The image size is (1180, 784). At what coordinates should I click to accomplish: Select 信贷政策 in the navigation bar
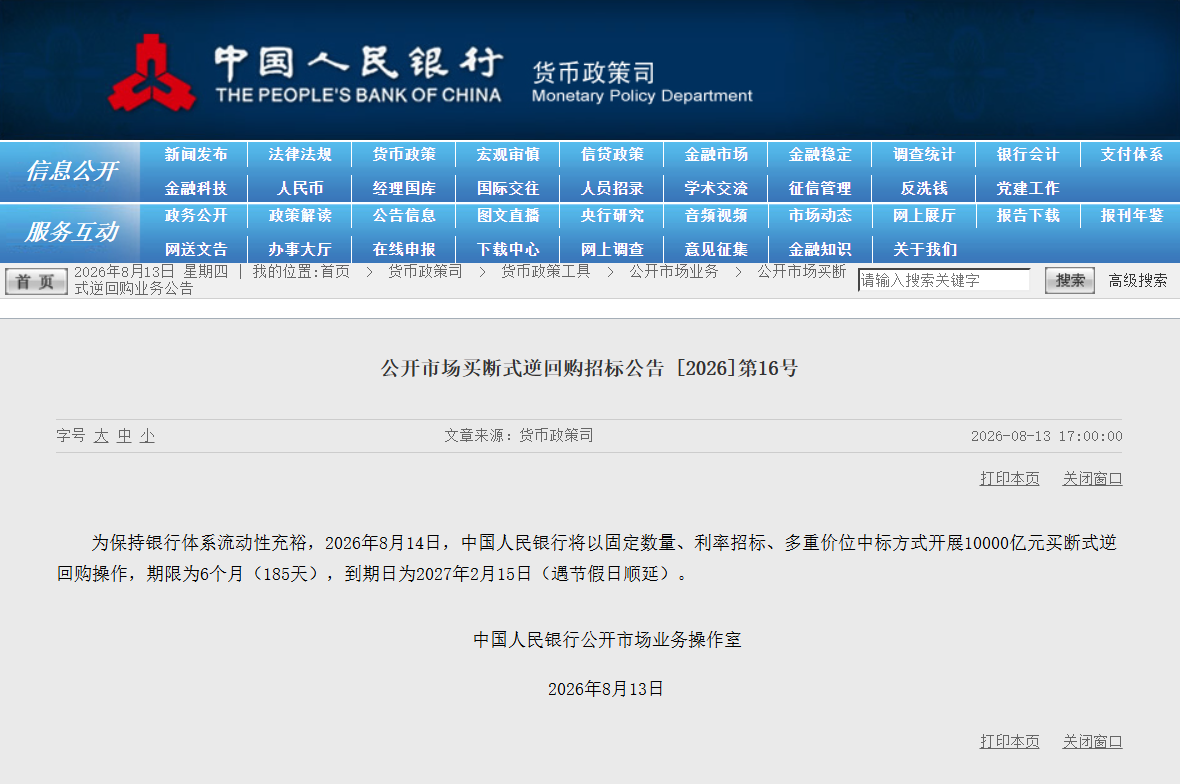[612, 154]
